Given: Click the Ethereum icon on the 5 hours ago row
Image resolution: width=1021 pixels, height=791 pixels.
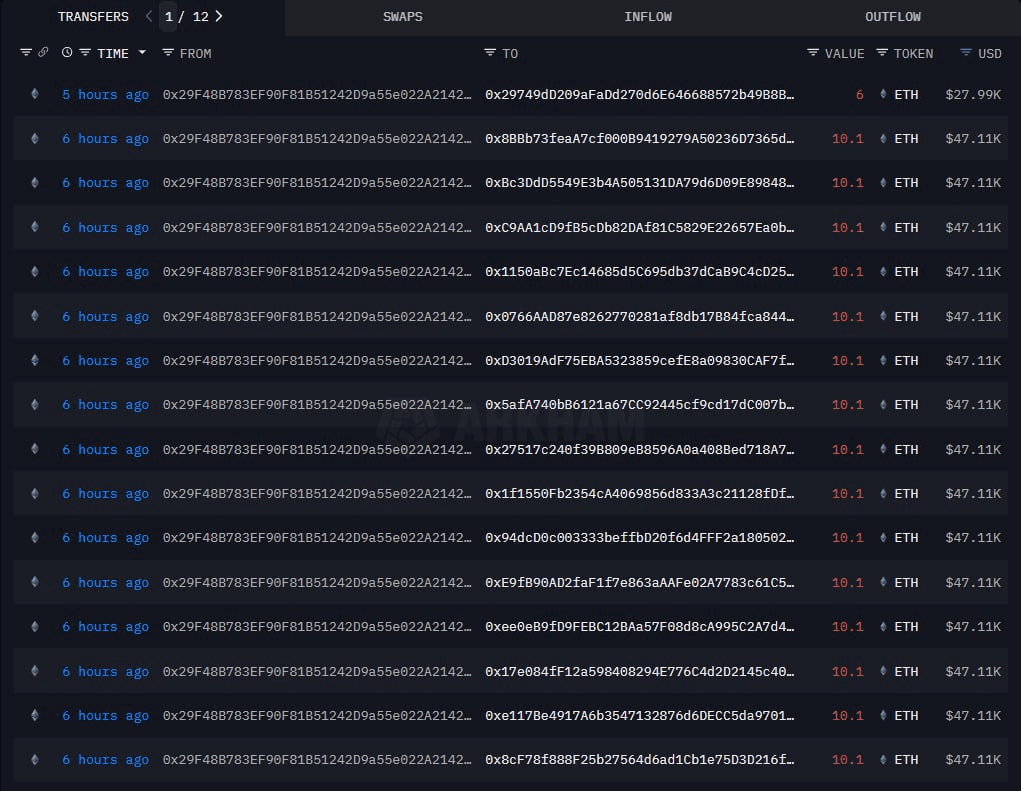Looking at the screenshot, I should (x=35, y=94).
